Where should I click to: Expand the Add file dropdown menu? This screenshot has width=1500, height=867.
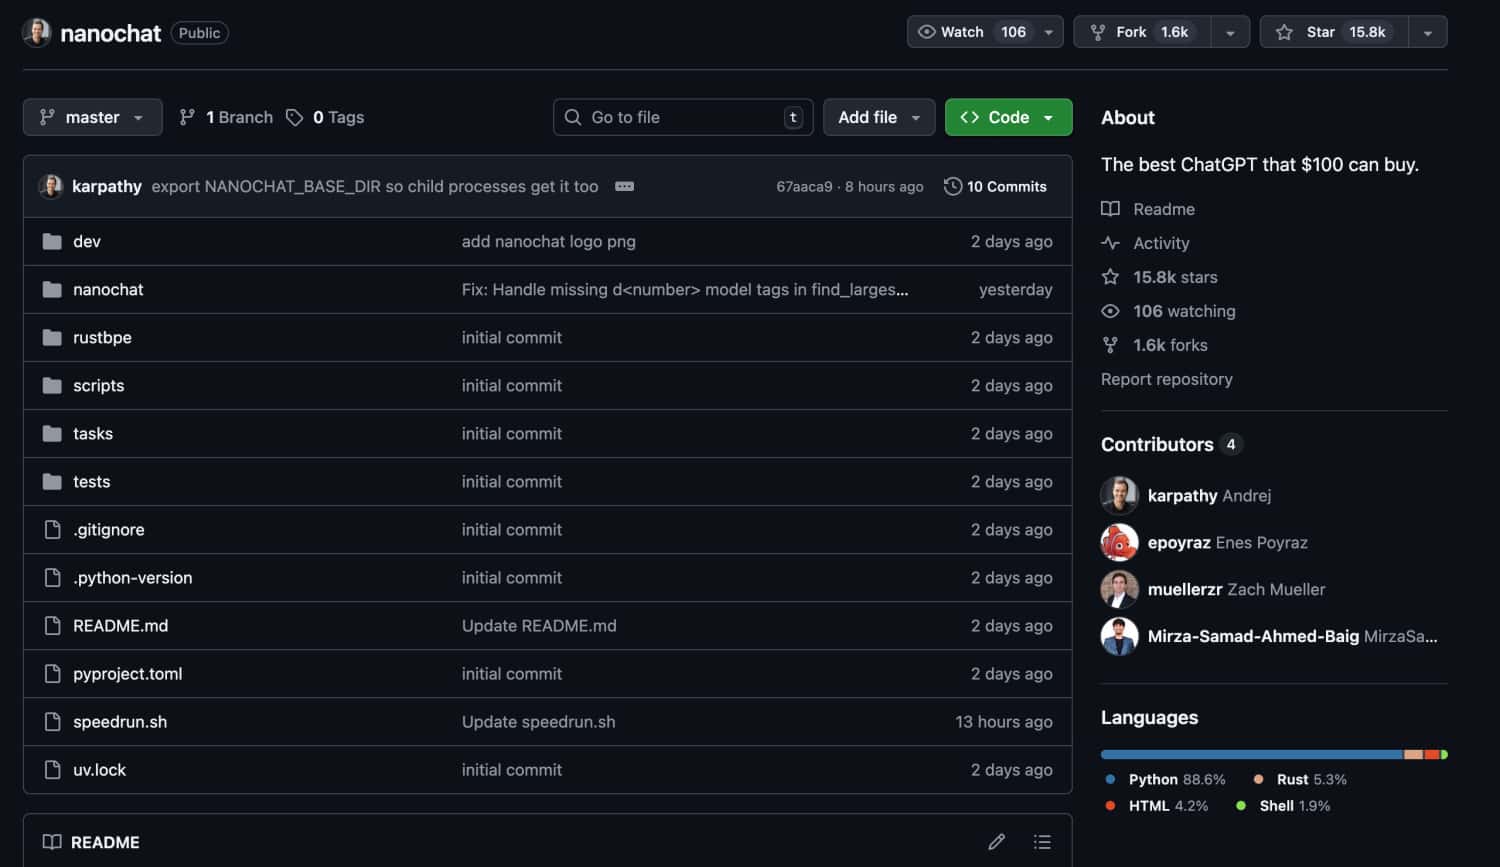click(x=878, y=117)
